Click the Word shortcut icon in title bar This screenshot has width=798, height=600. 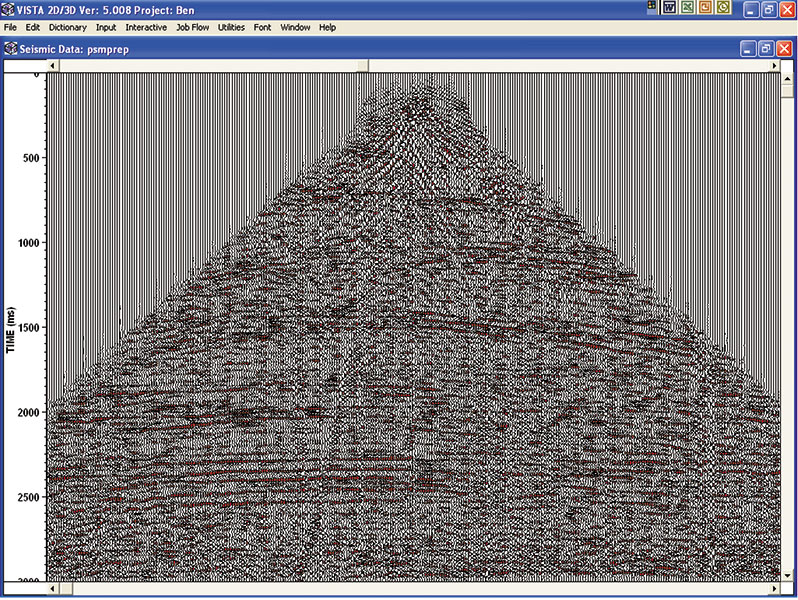coord(669,8)
